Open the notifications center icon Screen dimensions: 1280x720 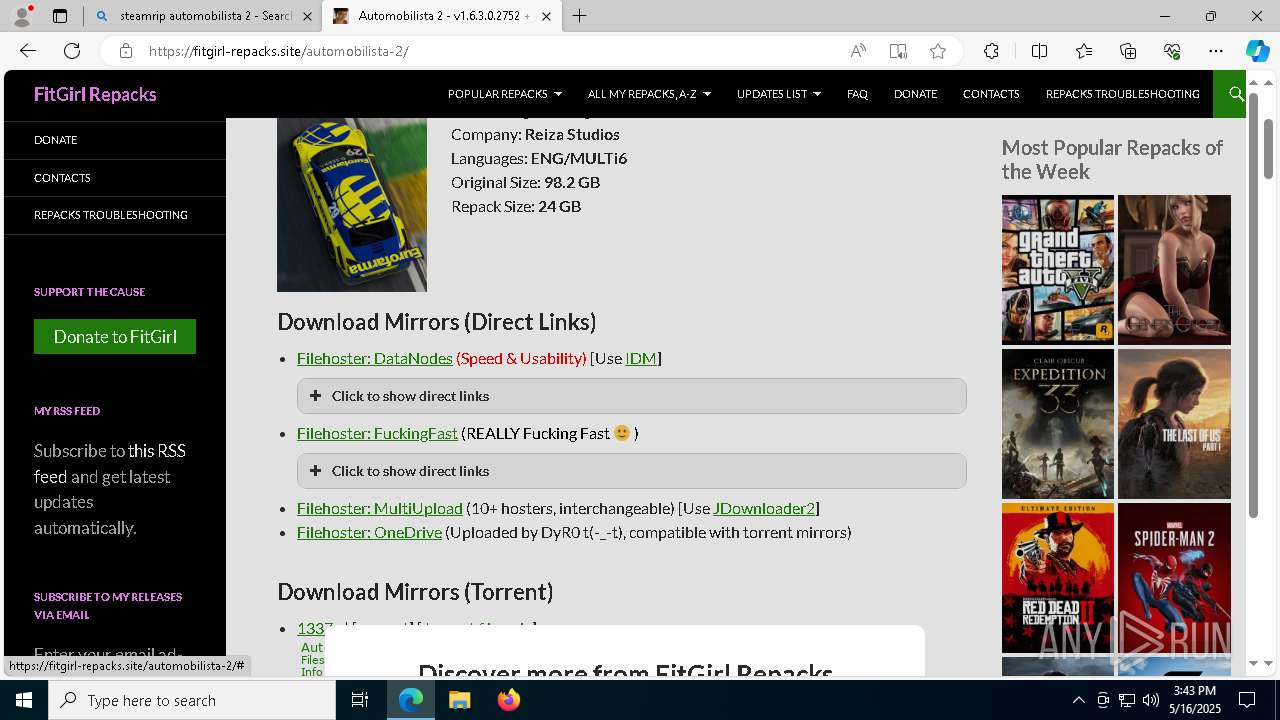point(1247,700)
